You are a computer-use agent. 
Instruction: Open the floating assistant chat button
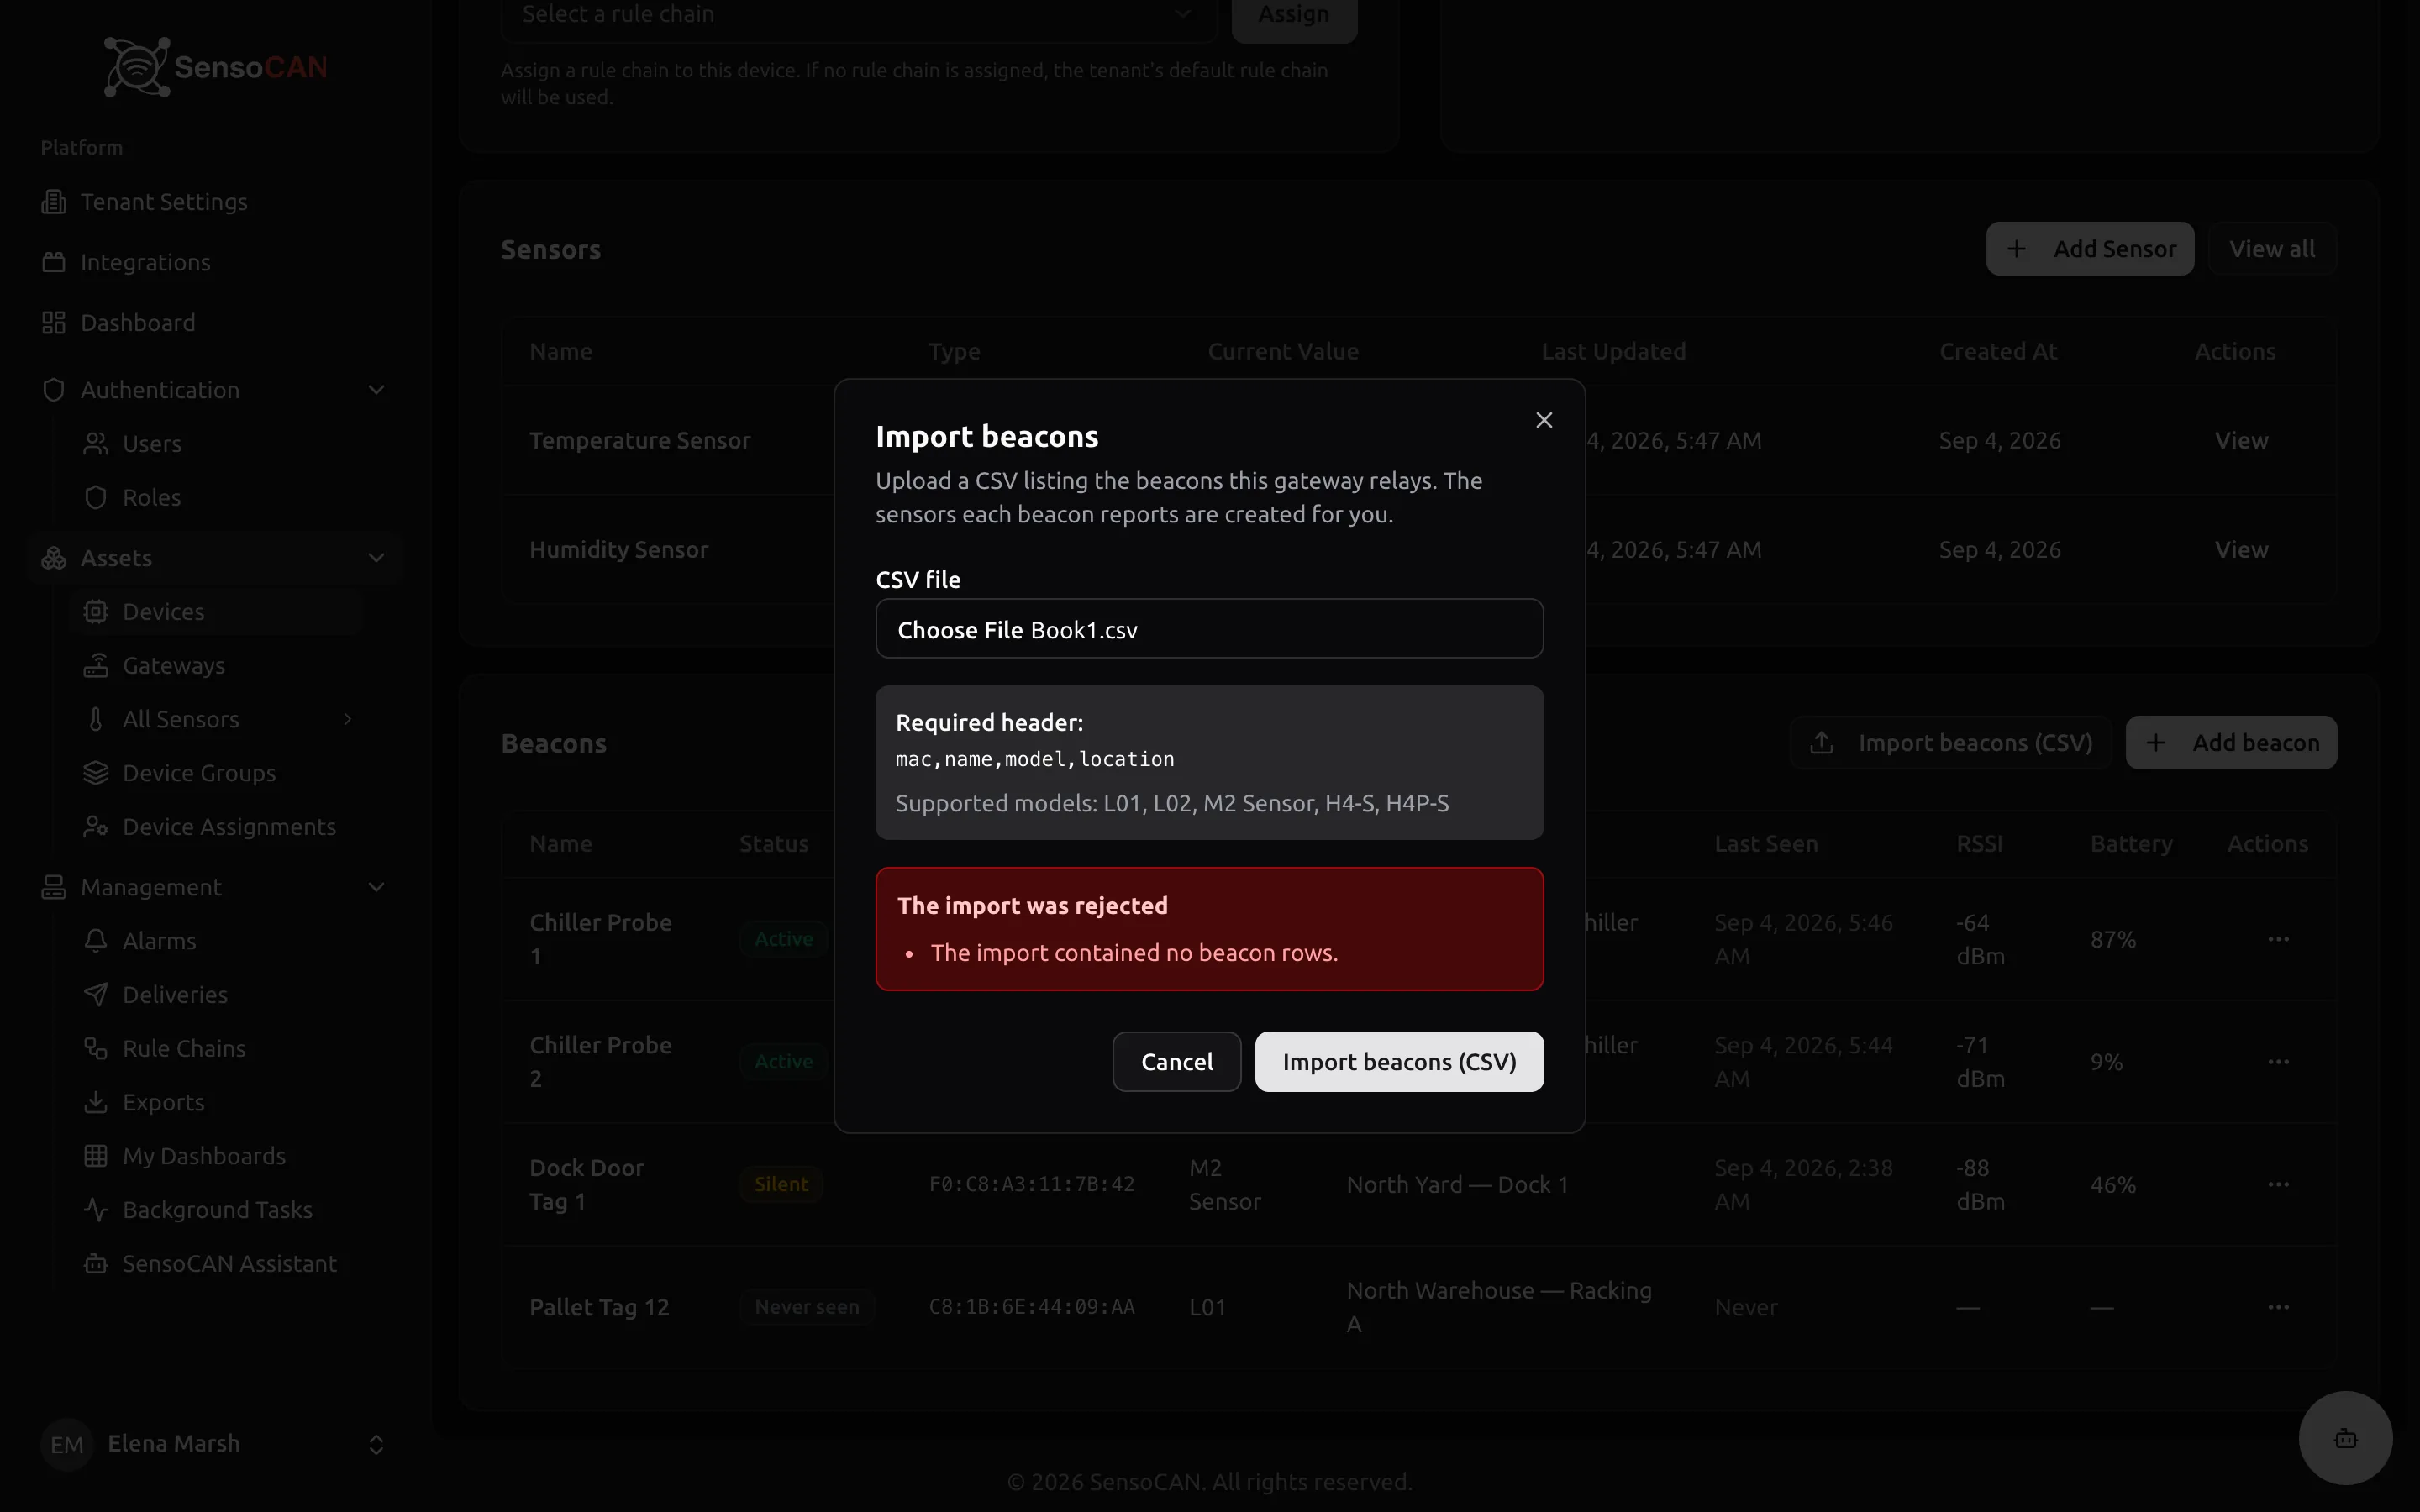point(2345,1439)
